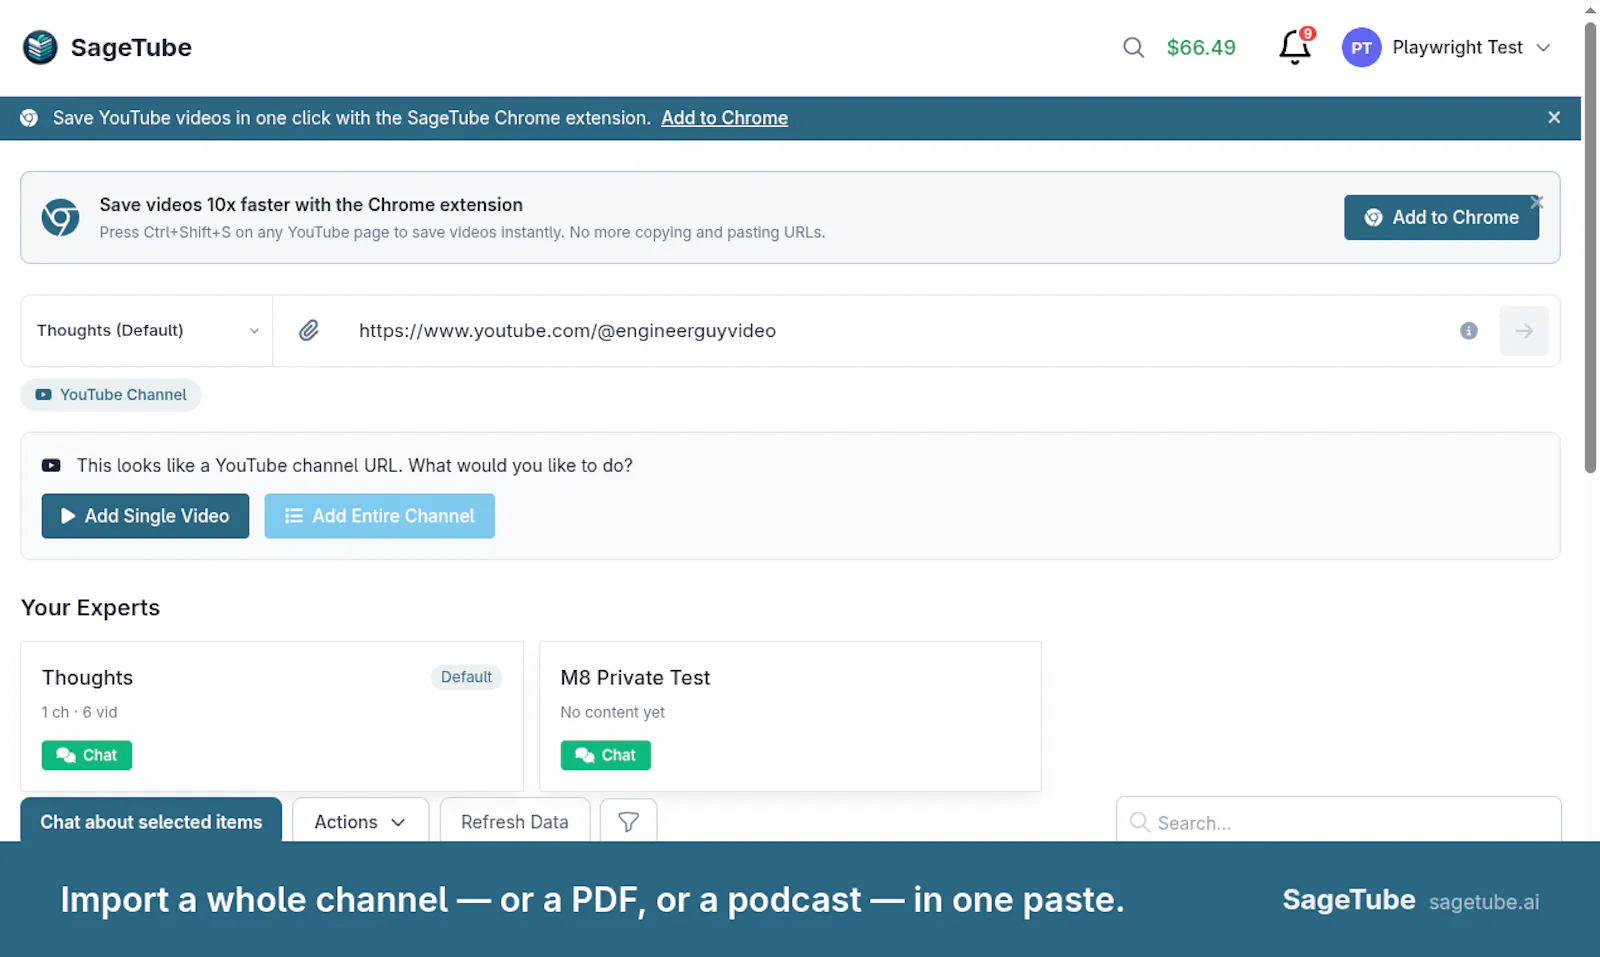Focus the Search... input box

(1338, 821)
